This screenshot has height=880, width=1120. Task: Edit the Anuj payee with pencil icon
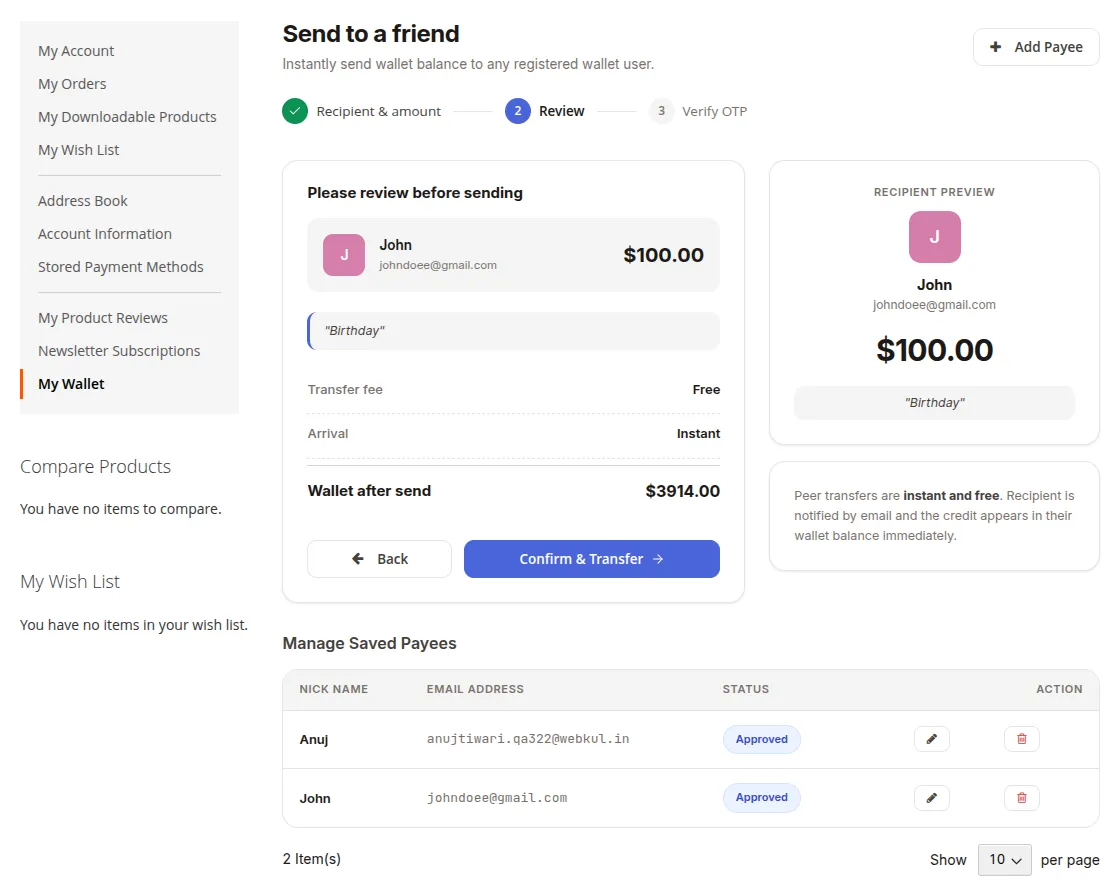coord(931,739)
